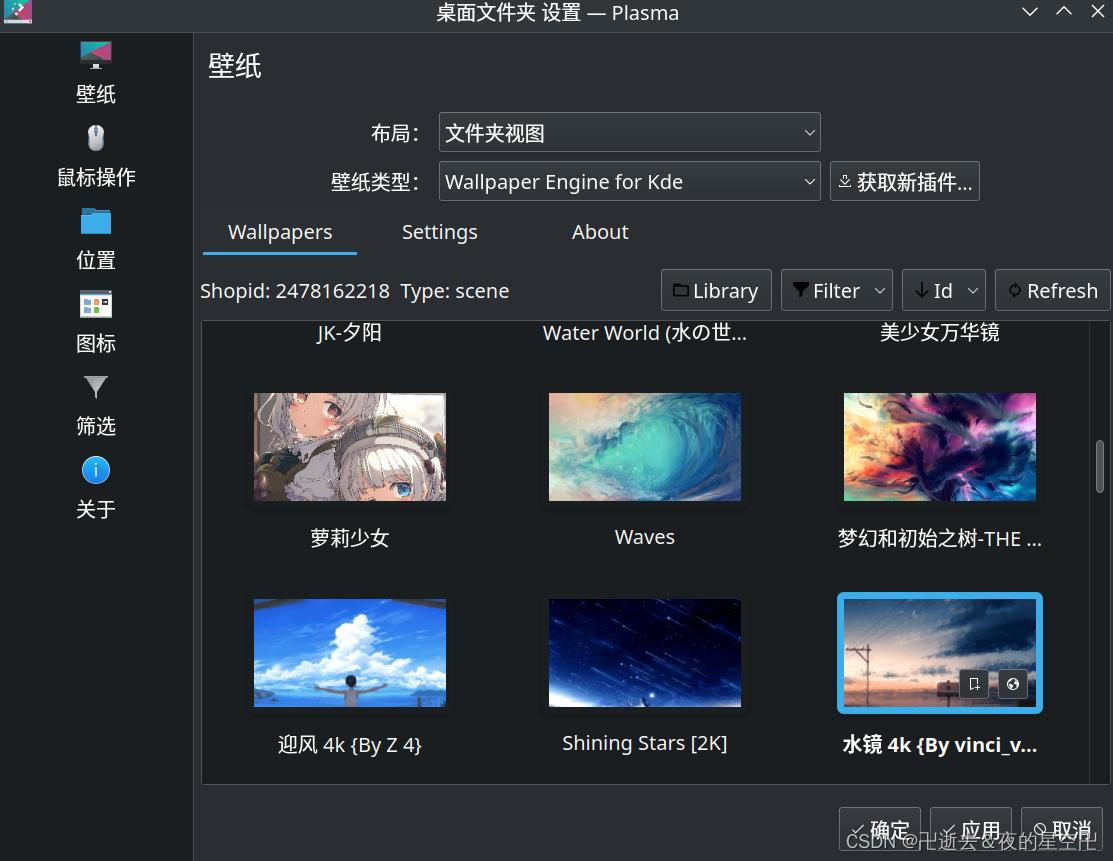Click the 获取新插件 button
The height and width of the screenshot is (861, 1113).
coord(904,181)
